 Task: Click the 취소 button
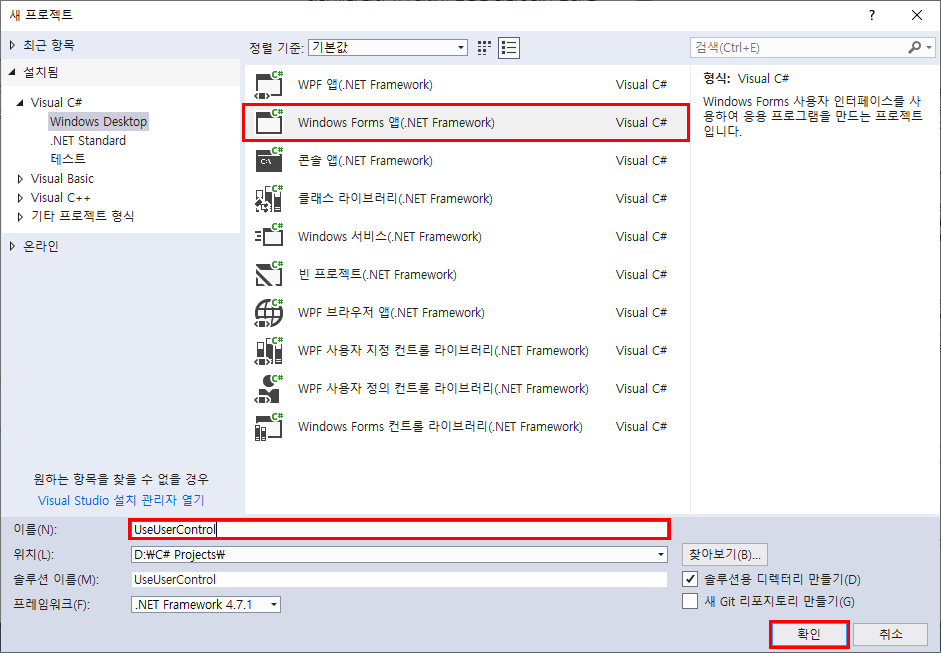891,634
